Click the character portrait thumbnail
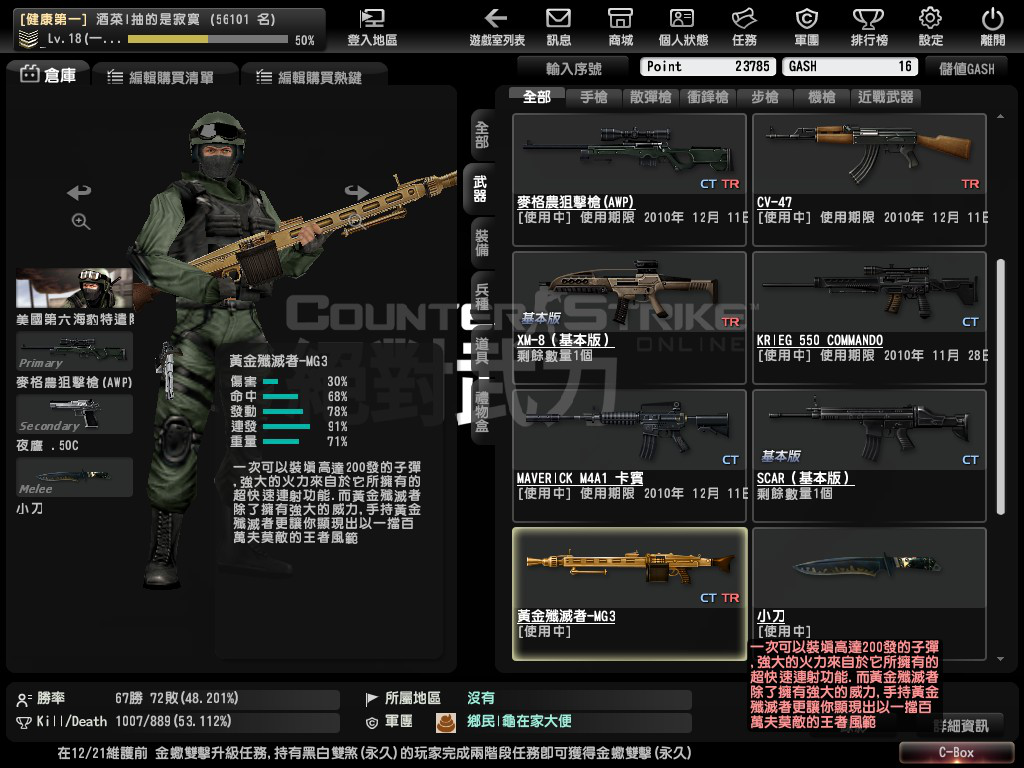Image resolution: width=1024 pixels, height=768 pixels. click(74, 288)
